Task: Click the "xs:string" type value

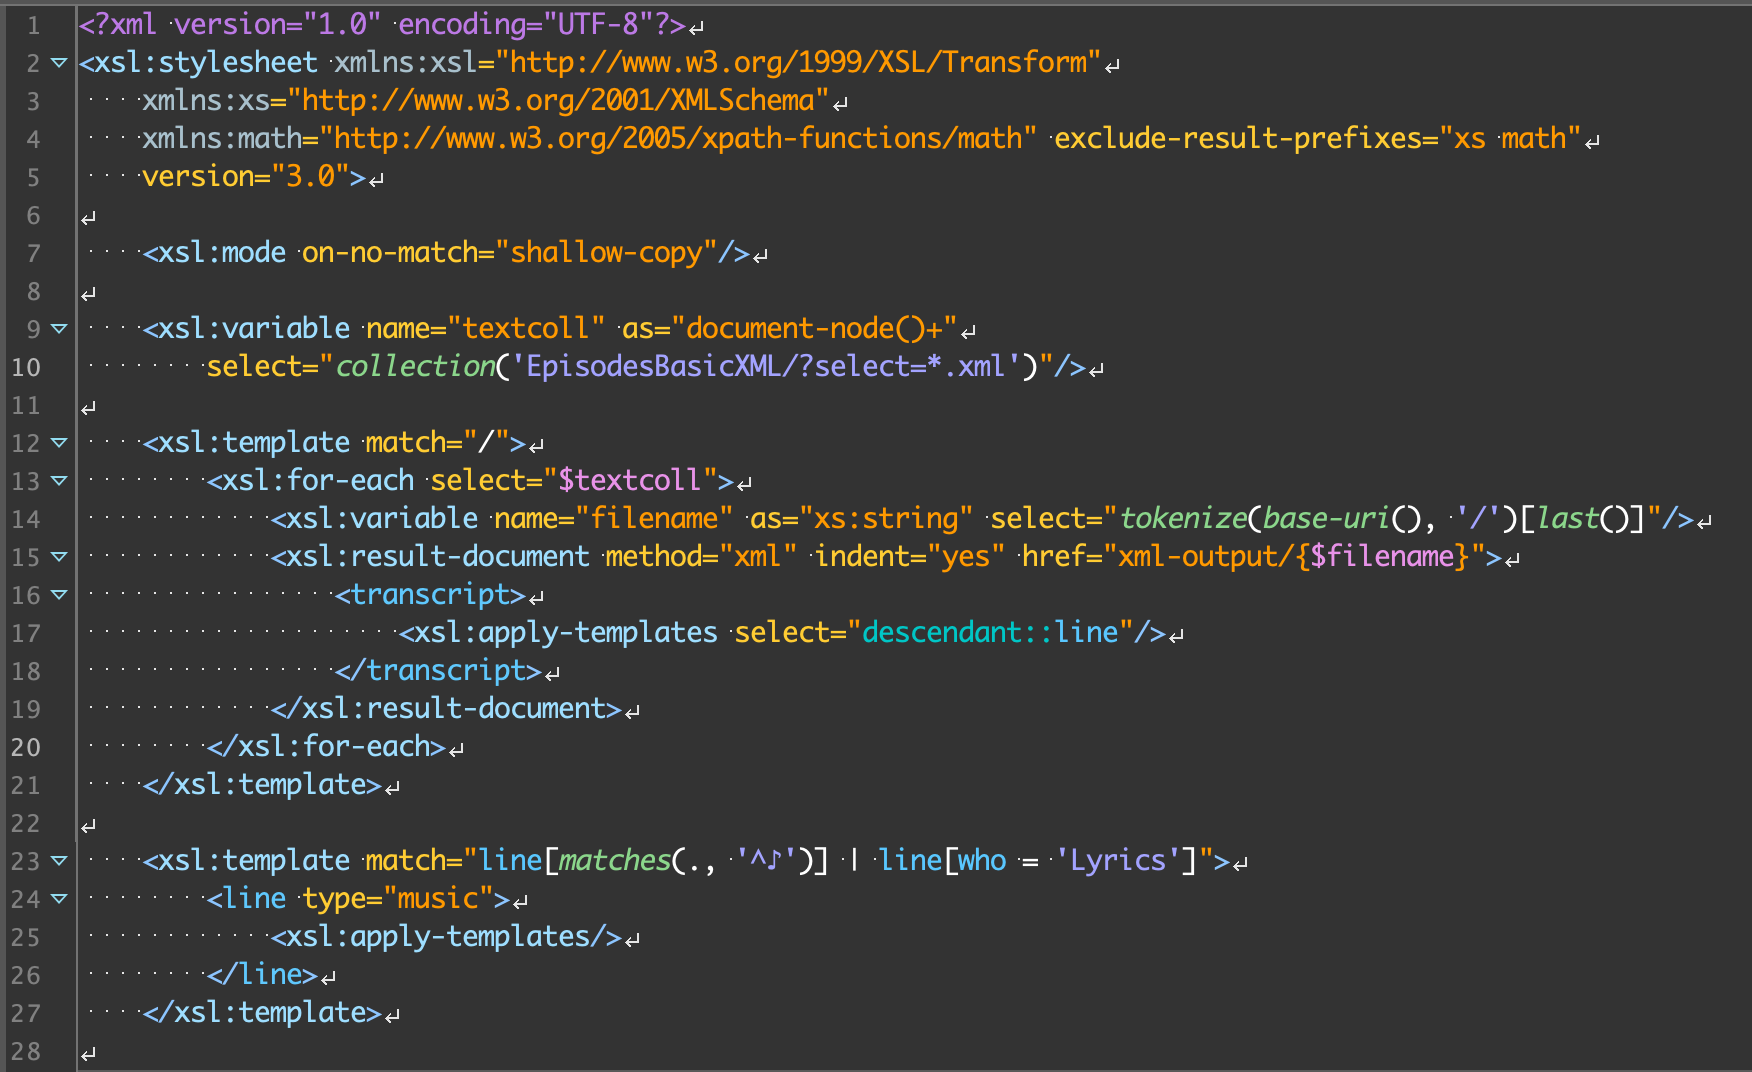Action: pos(886,519)
